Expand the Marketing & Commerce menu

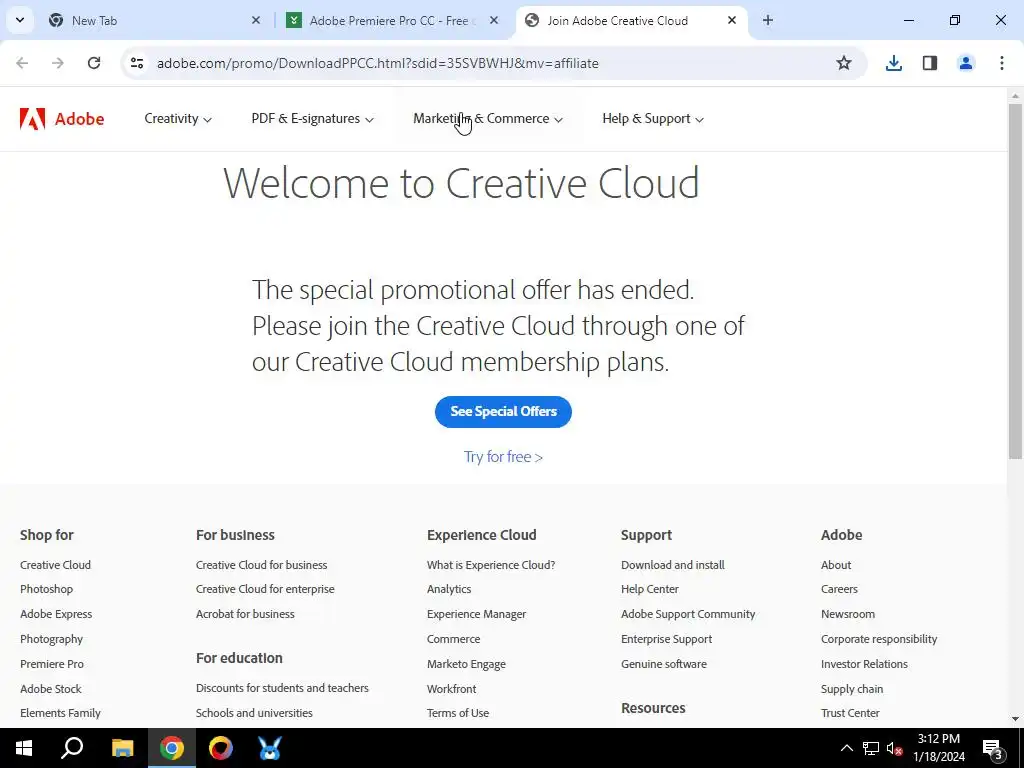tap(487, 119)
